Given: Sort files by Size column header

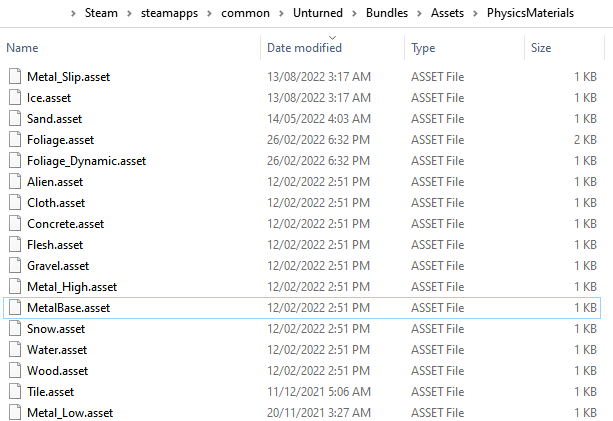Looking at the screenshot, I should pos(541,48).
